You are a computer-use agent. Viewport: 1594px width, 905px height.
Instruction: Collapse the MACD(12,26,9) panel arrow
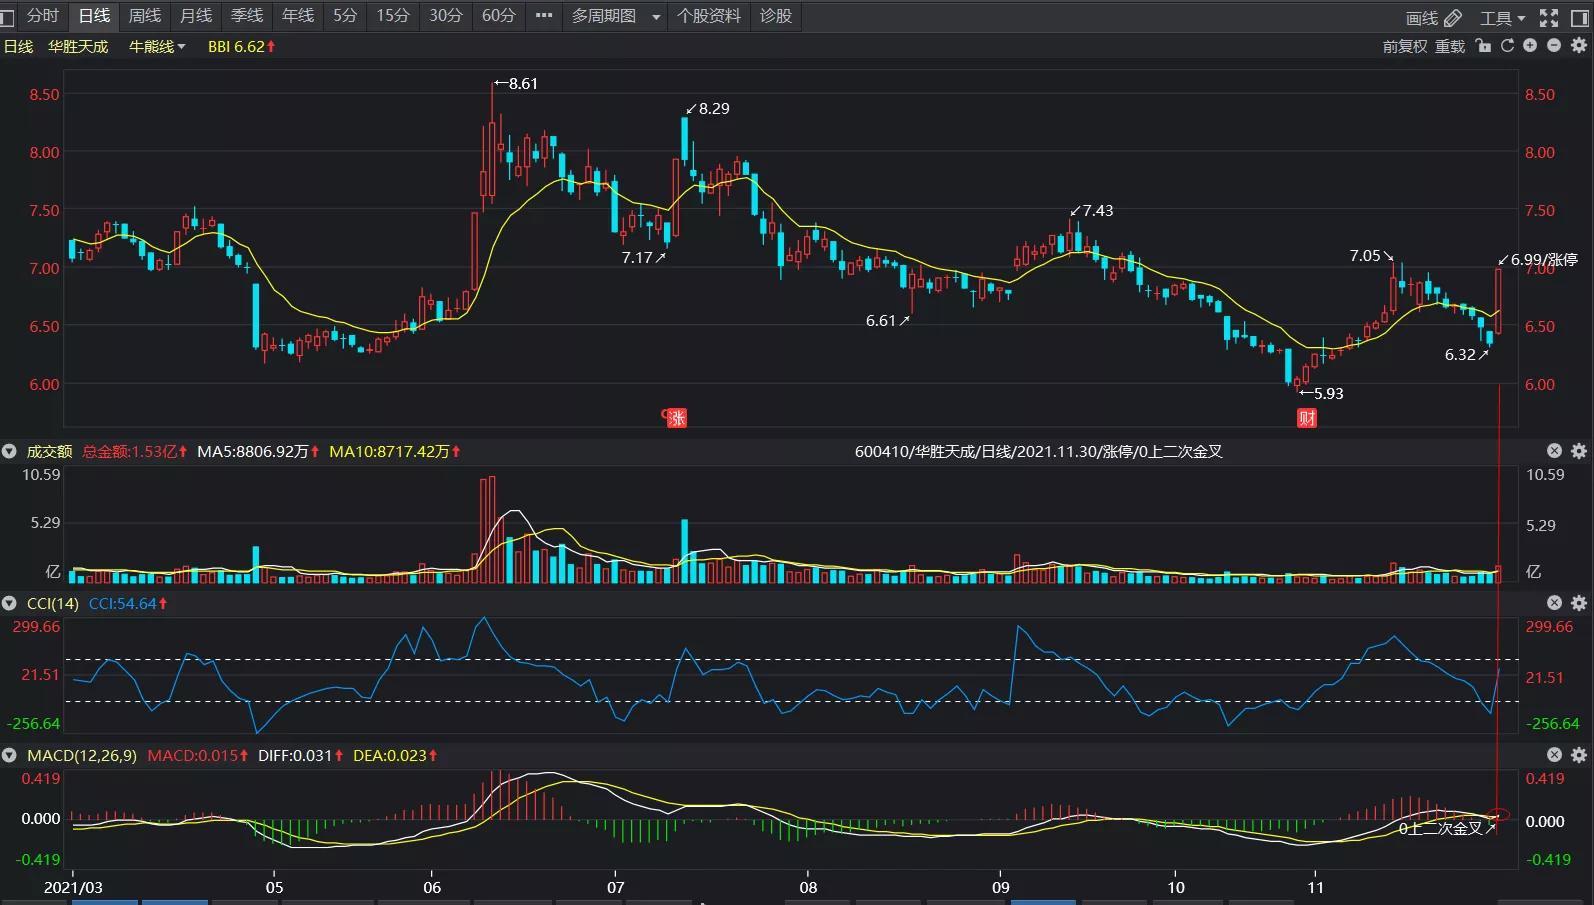click(x=9, y=755)
